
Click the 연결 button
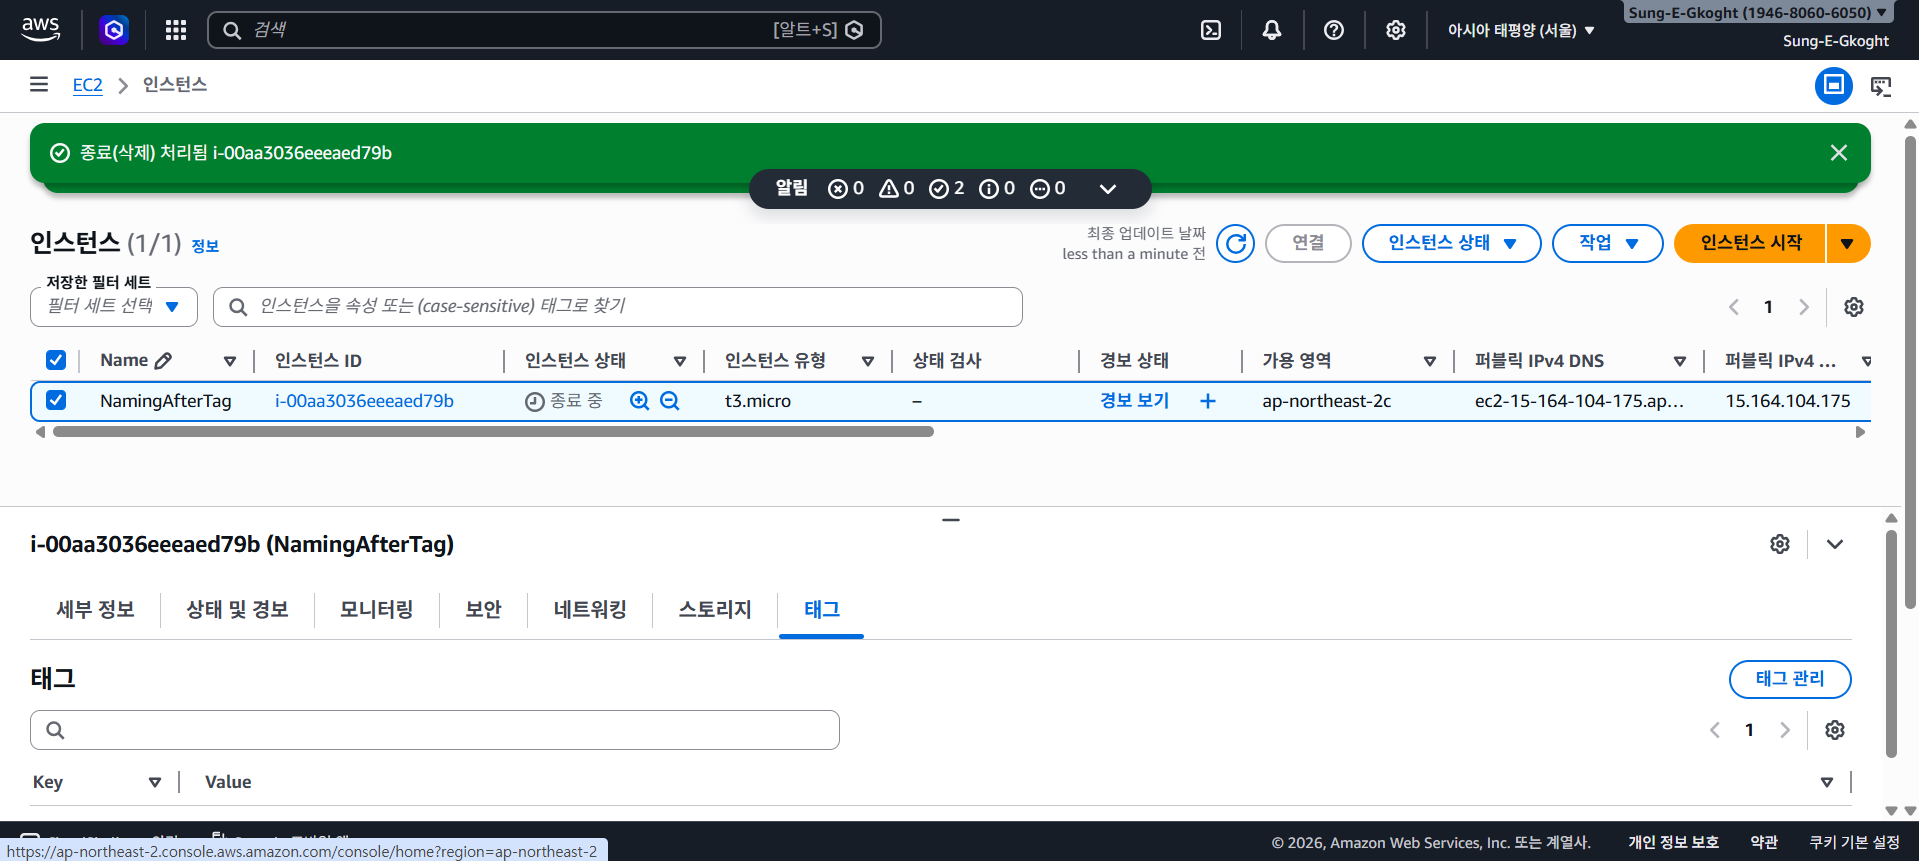tap(1308, 243)
